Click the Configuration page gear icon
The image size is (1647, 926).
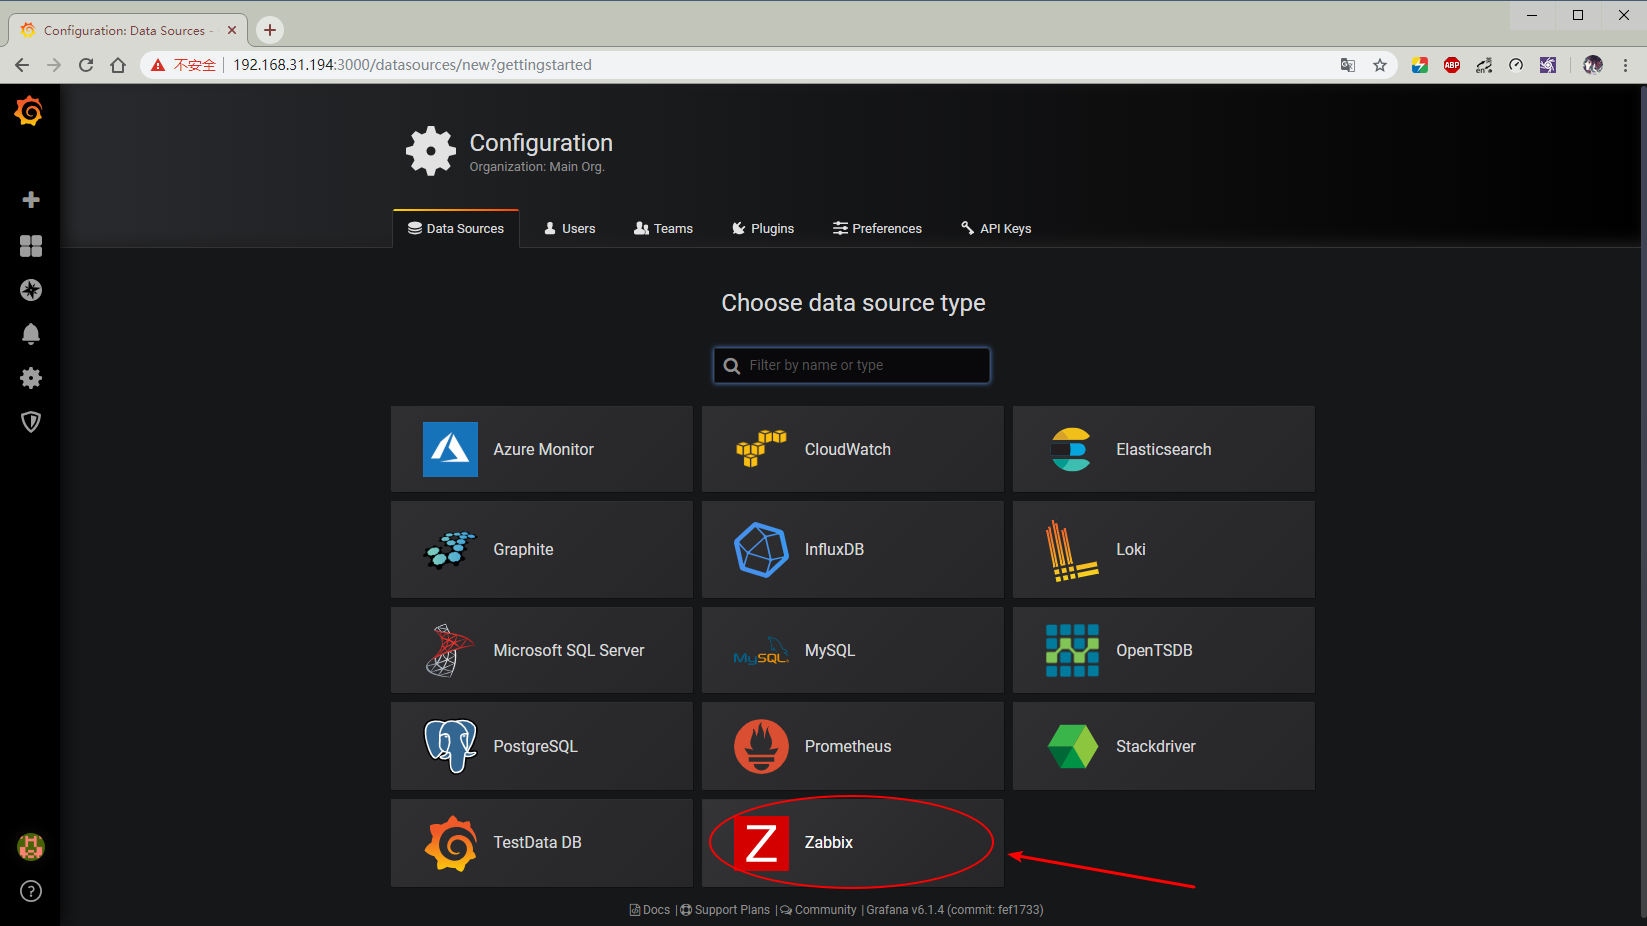[x=431, y=151]
